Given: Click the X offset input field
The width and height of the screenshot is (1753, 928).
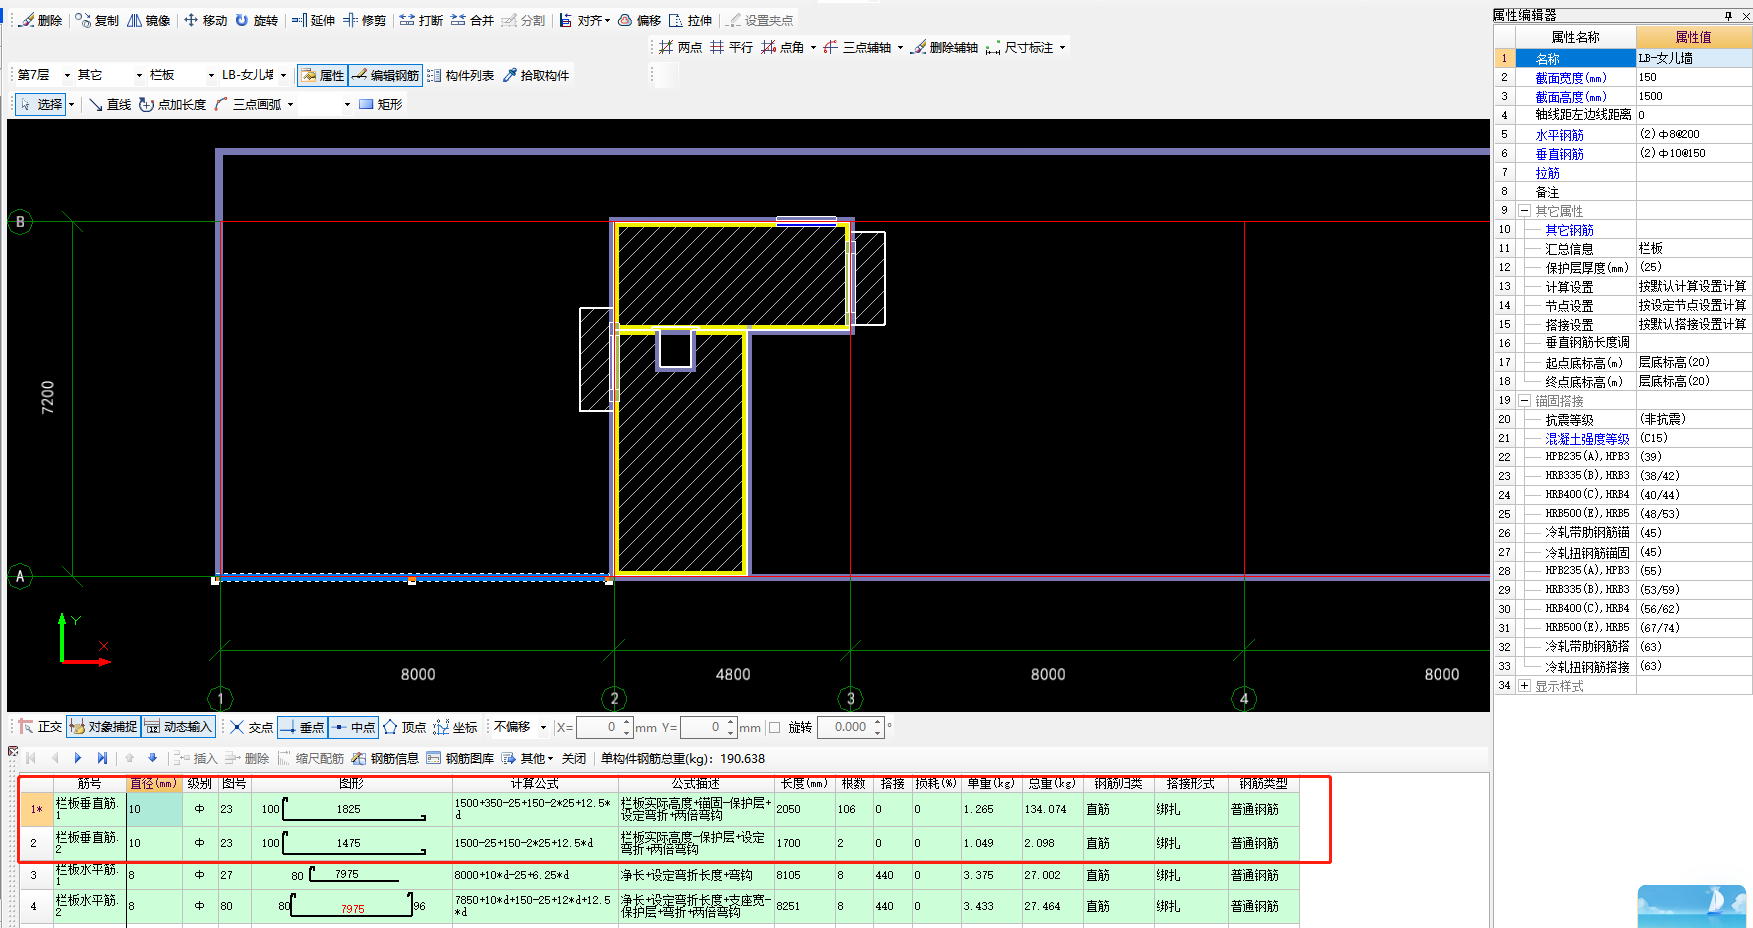Looking at the screenshot, I should coord(604,727).
